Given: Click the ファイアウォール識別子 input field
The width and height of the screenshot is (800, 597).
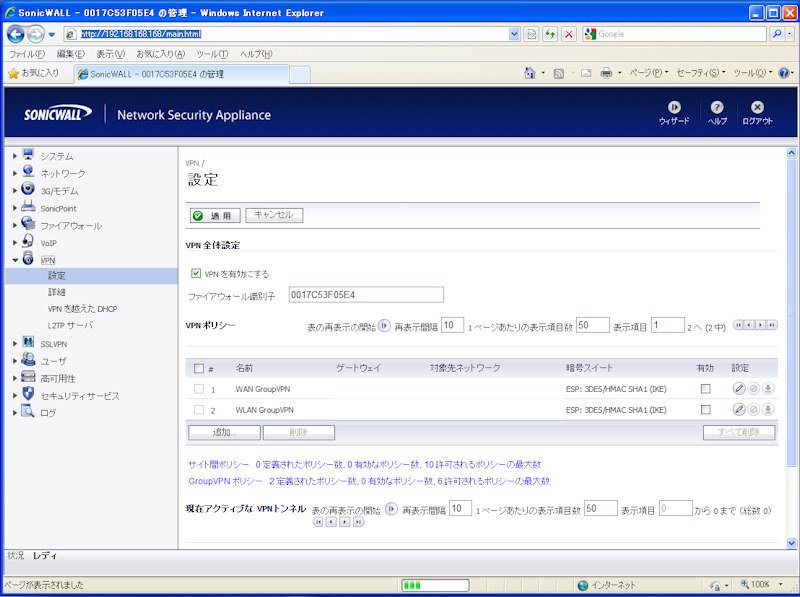Looking at the screenshot, I should 366,295.
